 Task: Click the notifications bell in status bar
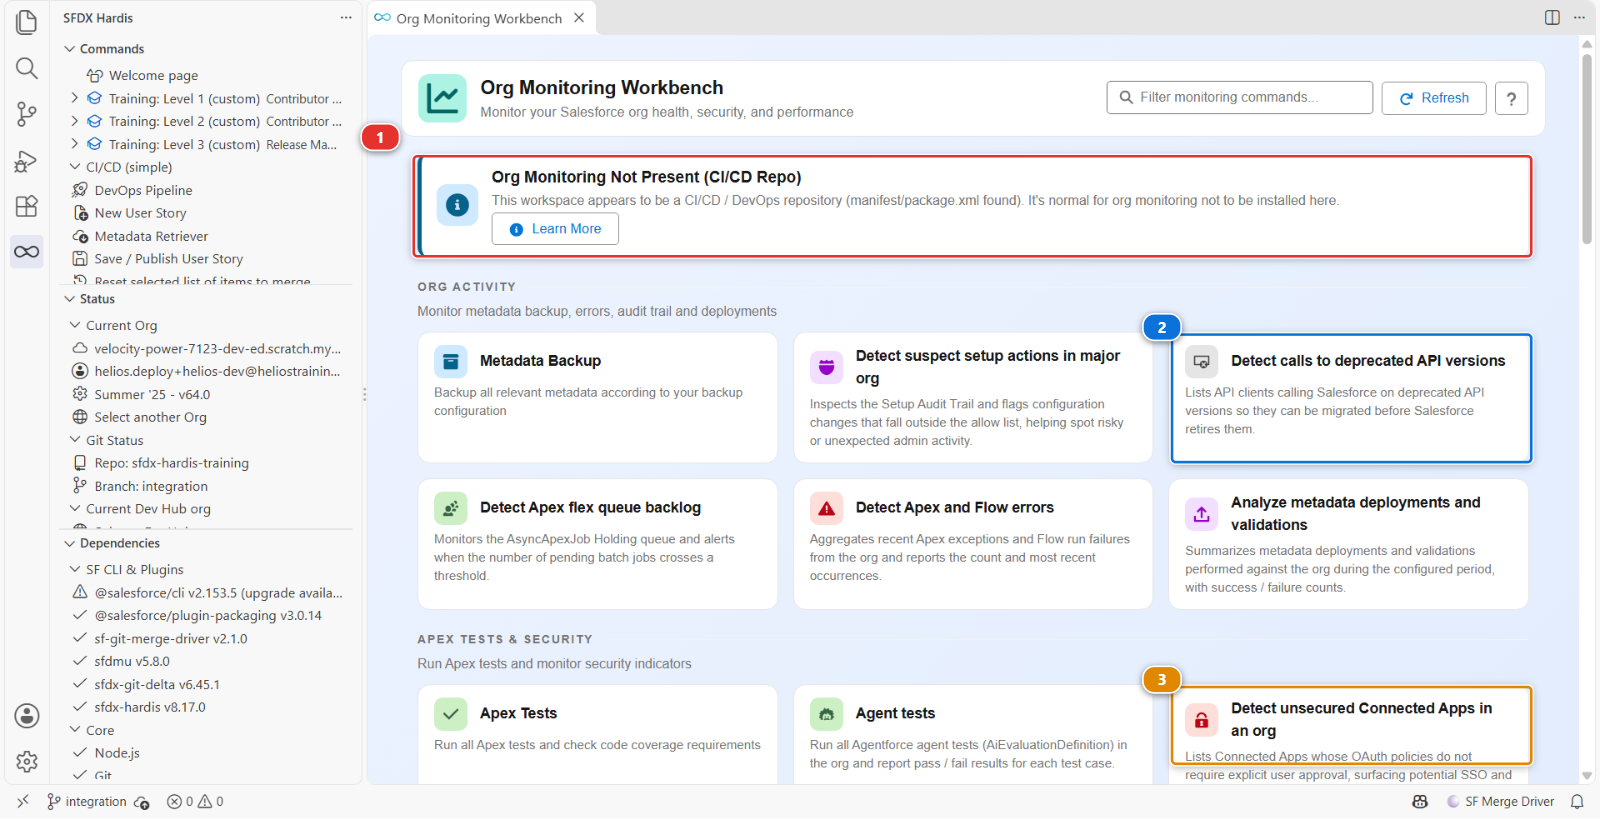(1577, 802)
